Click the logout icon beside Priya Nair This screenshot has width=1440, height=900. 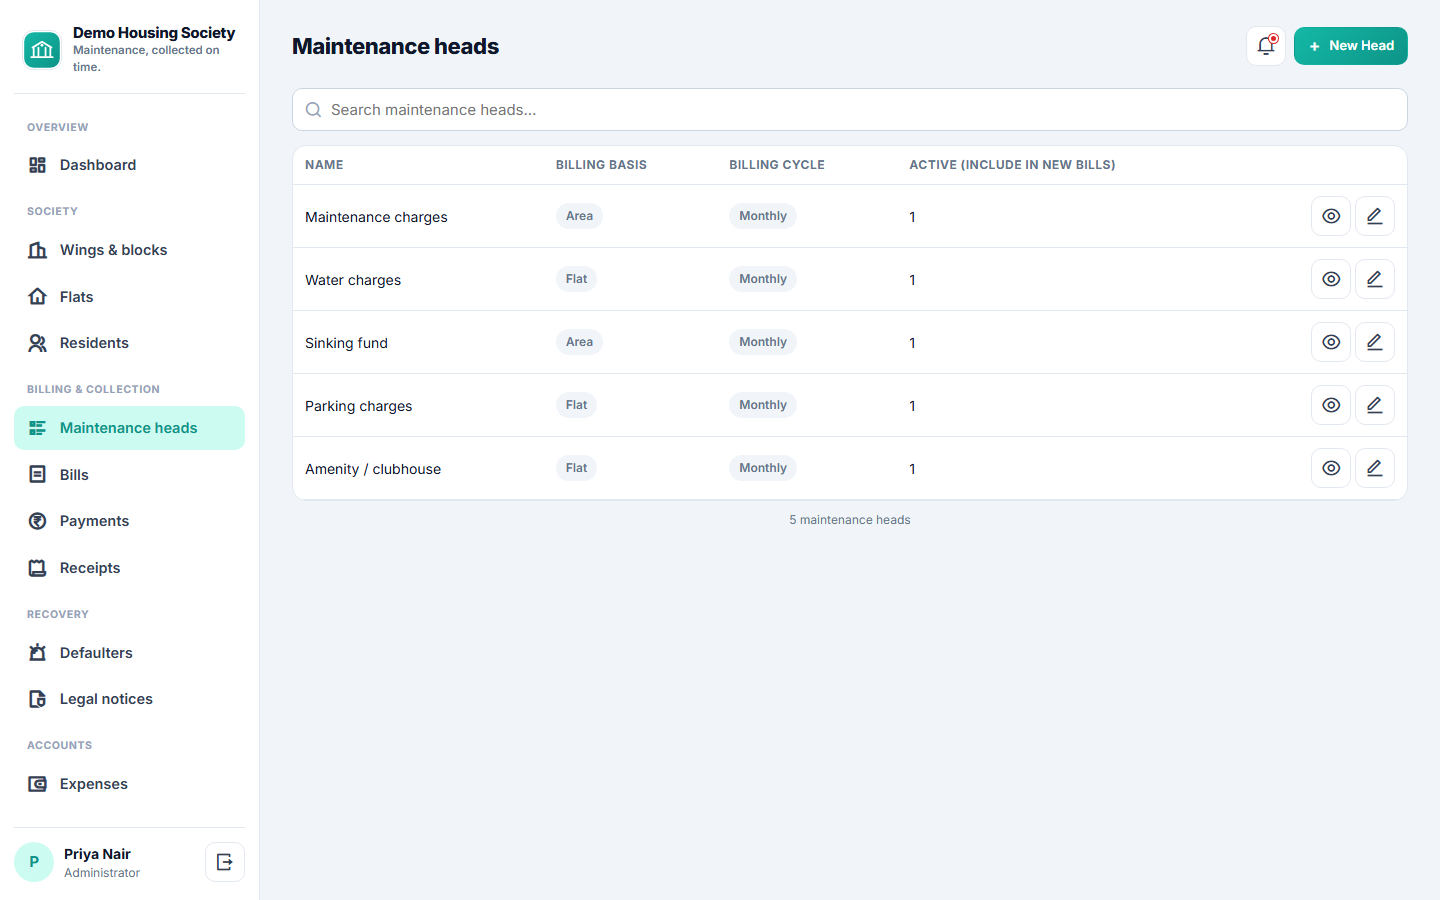pyautogui.click(x=225, y=862)
